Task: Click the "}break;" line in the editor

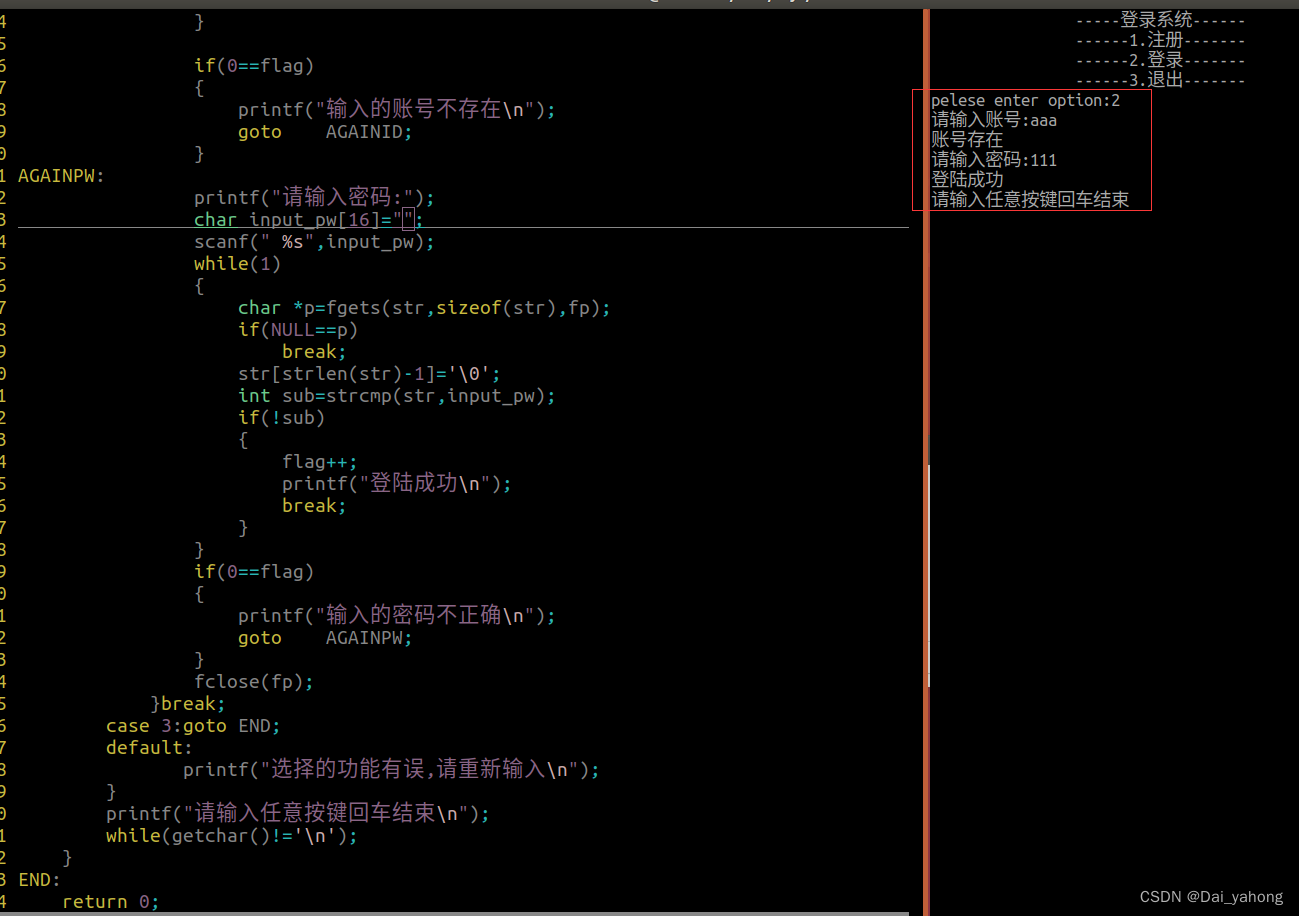Action: [188, 704]
